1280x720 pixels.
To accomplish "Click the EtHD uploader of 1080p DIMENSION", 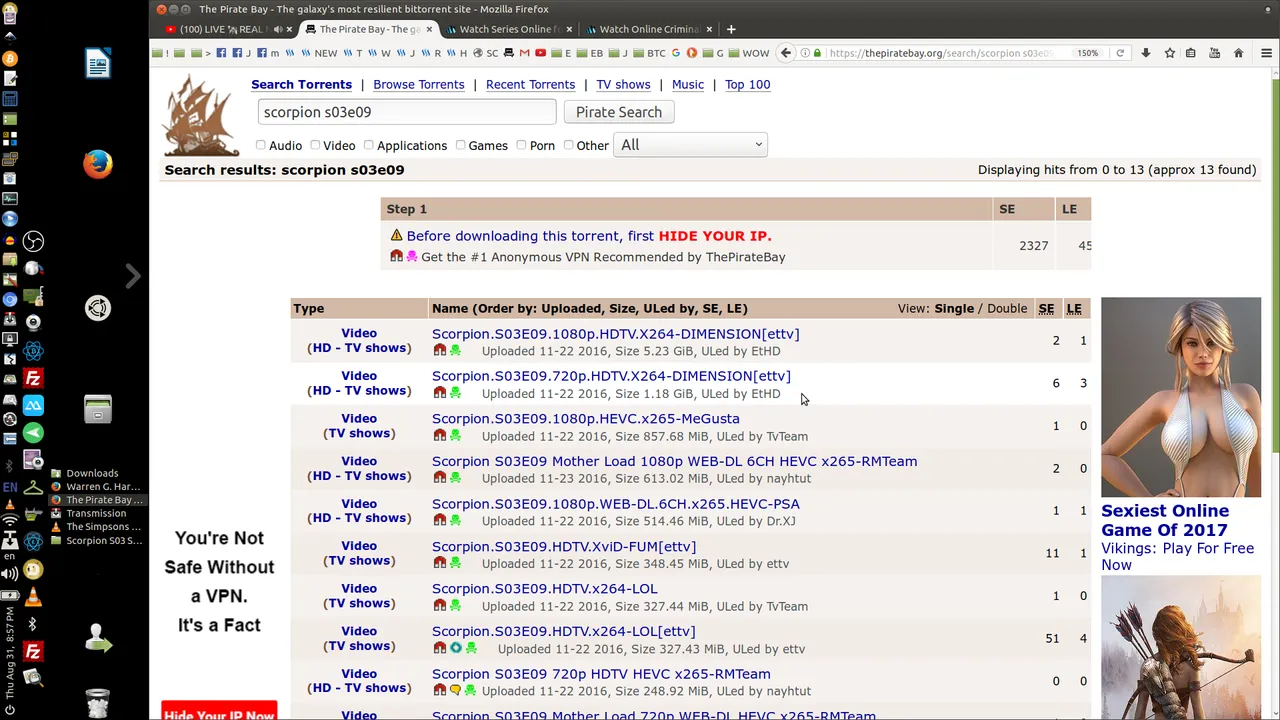I will click(x=766, y=351).
